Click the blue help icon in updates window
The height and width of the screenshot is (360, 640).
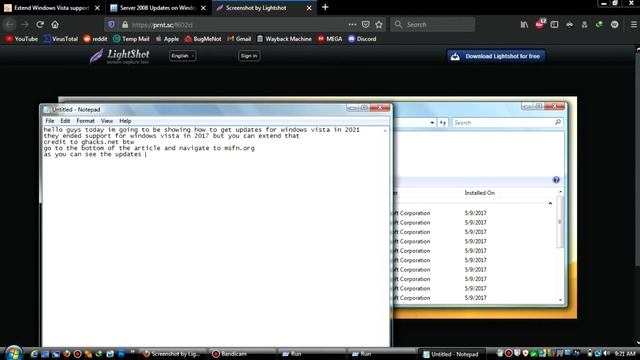click(x=556, y=180)
